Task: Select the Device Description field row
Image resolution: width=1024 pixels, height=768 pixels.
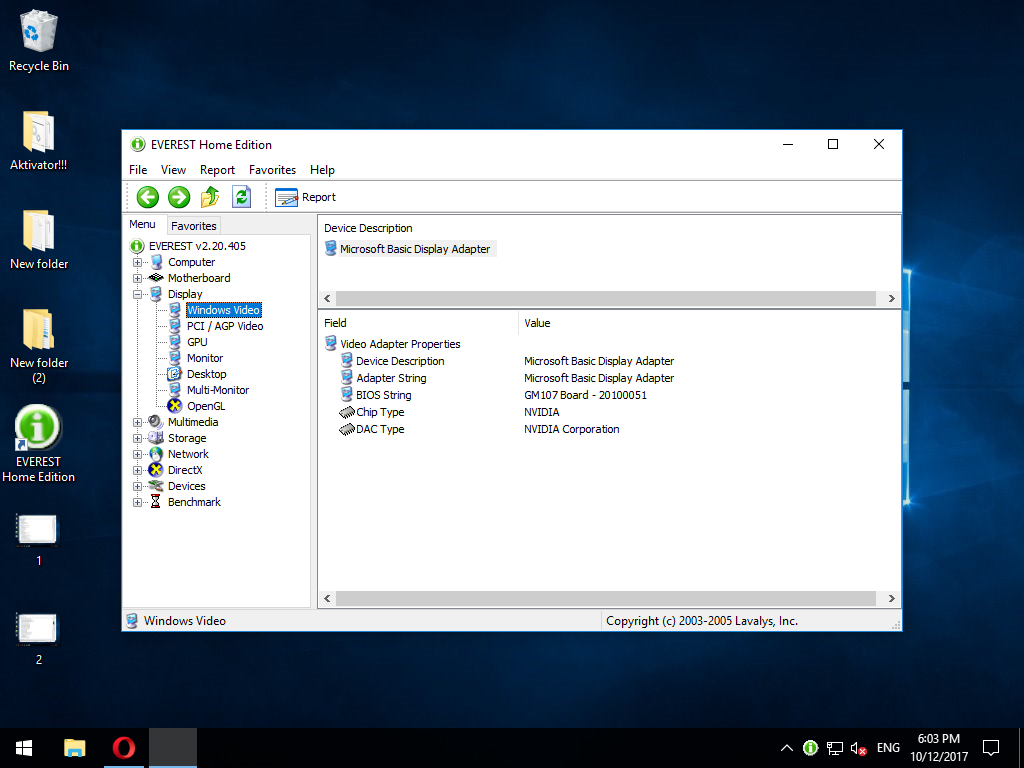Action: [x=400, y=361]
